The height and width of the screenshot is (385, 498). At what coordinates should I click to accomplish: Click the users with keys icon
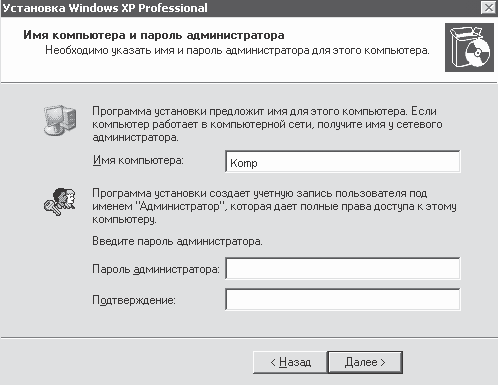(x=60, y=201)
